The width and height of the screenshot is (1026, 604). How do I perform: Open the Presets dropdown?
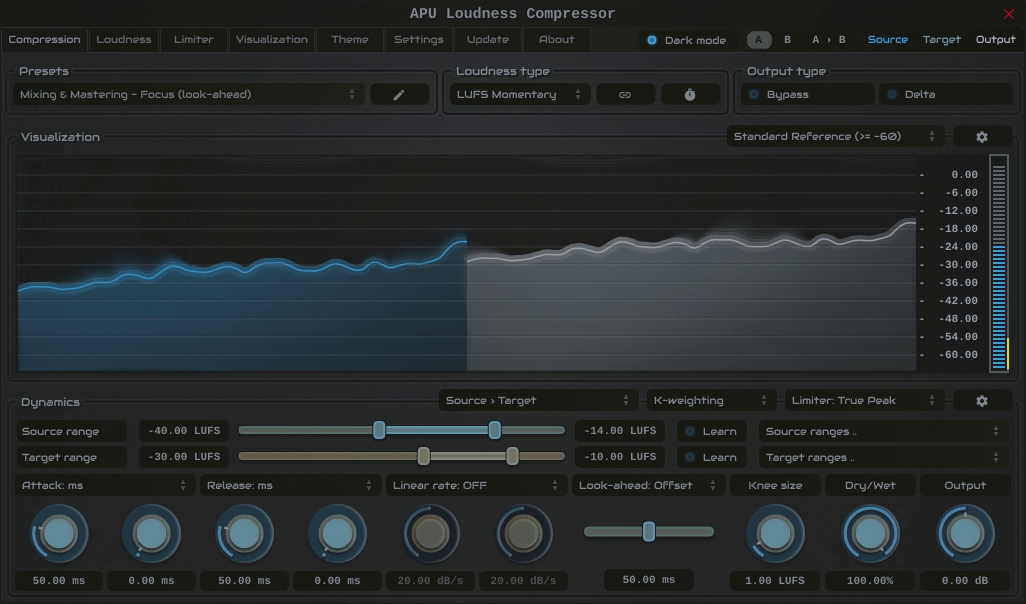click(x=188, y=95)
